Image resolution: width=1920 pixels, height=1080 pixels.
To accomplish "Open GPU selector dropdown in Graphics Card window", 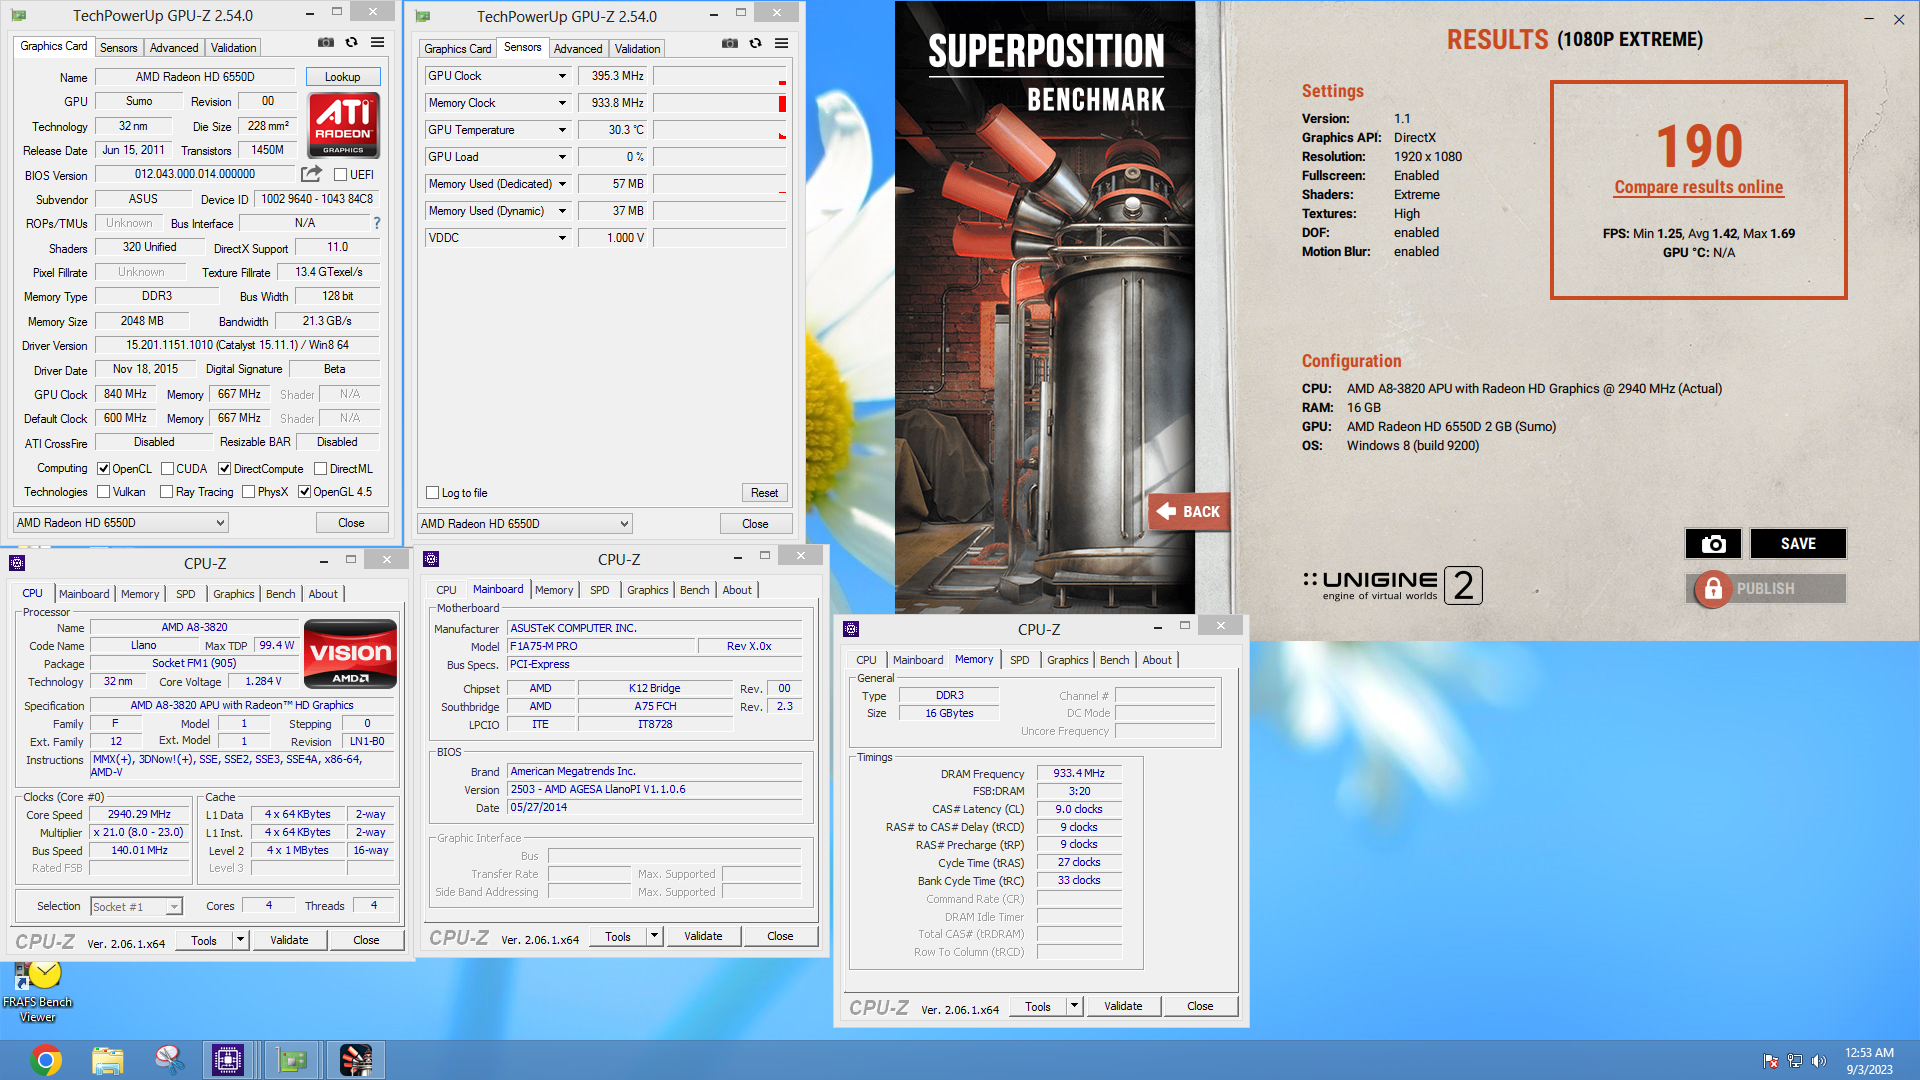I will pyautogui.click(x=121, y=523).
